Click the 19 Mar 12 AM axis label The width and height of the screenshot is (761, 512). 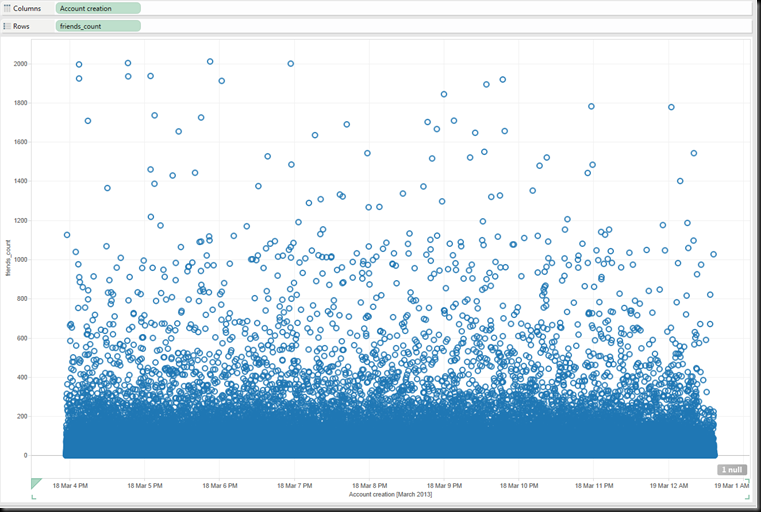click(669, 485)
